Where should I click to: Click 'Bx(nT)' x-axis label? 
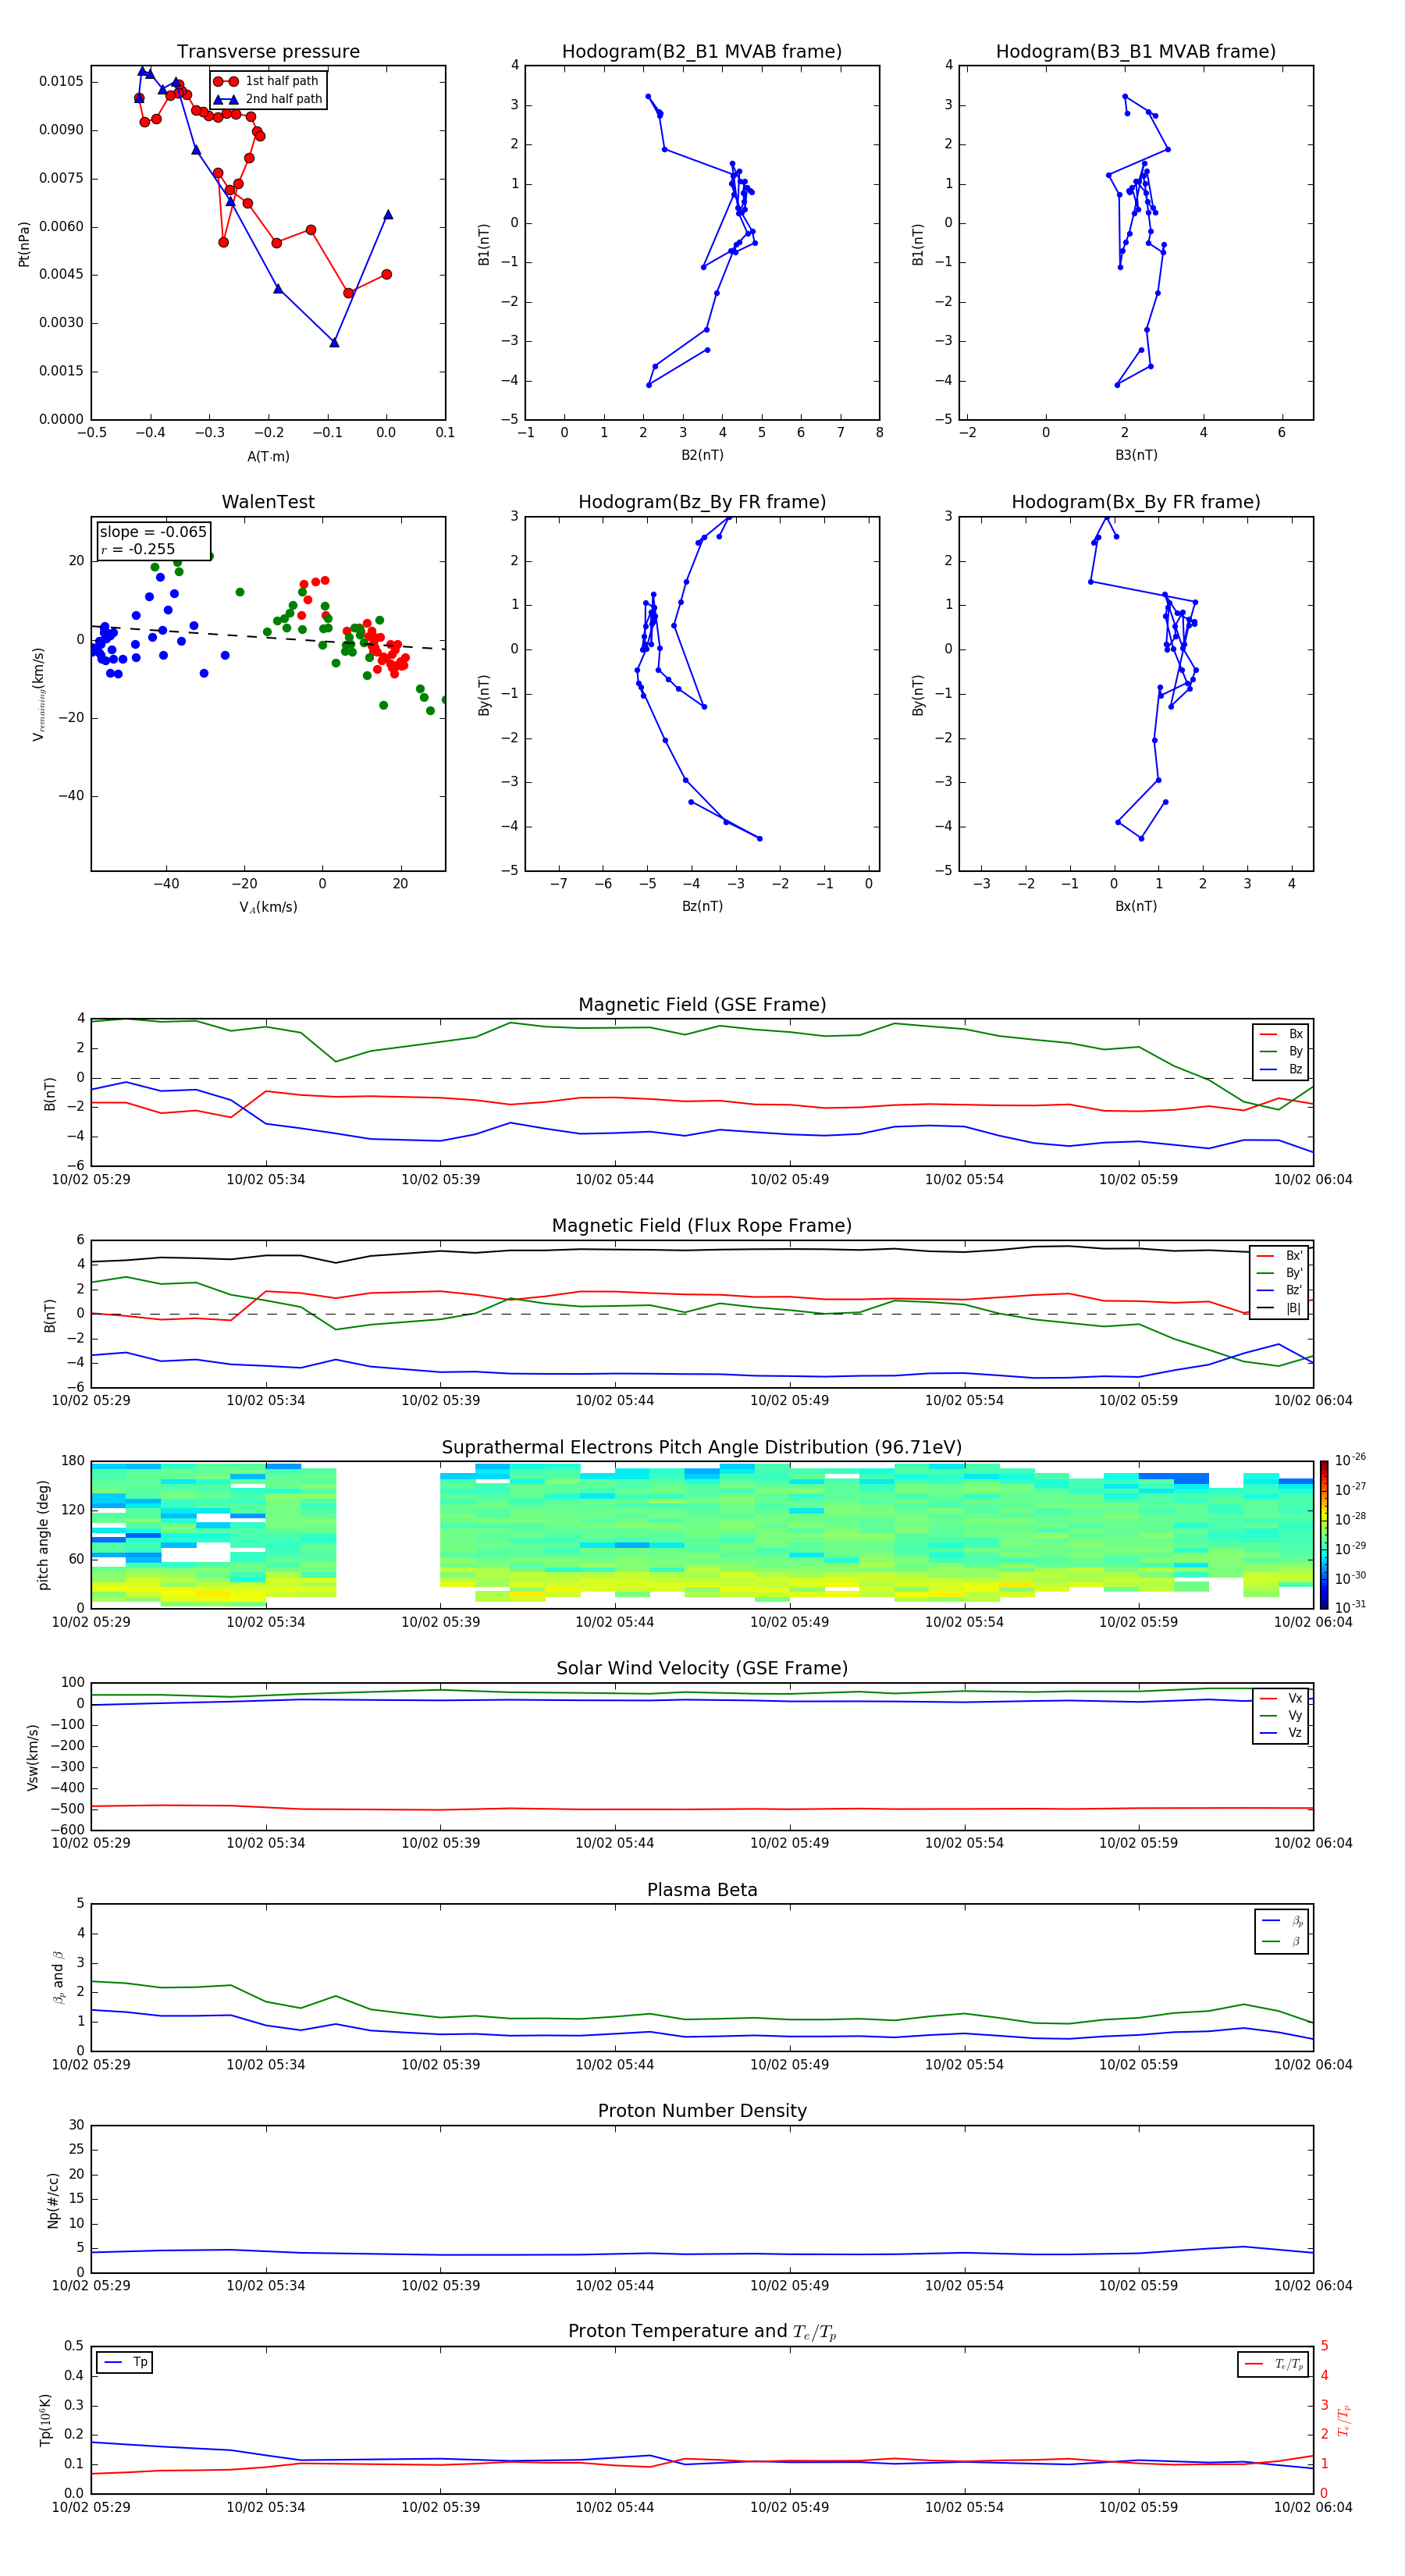tap(1136, 906)
